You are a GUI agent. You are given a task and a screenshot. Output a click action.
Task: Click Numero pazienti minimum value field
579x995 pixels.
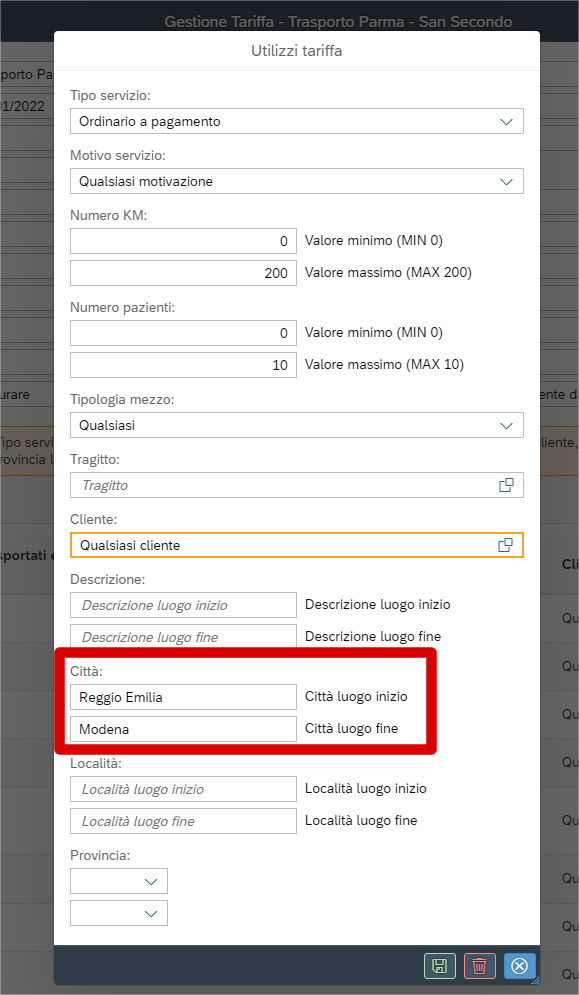point(183,333)
